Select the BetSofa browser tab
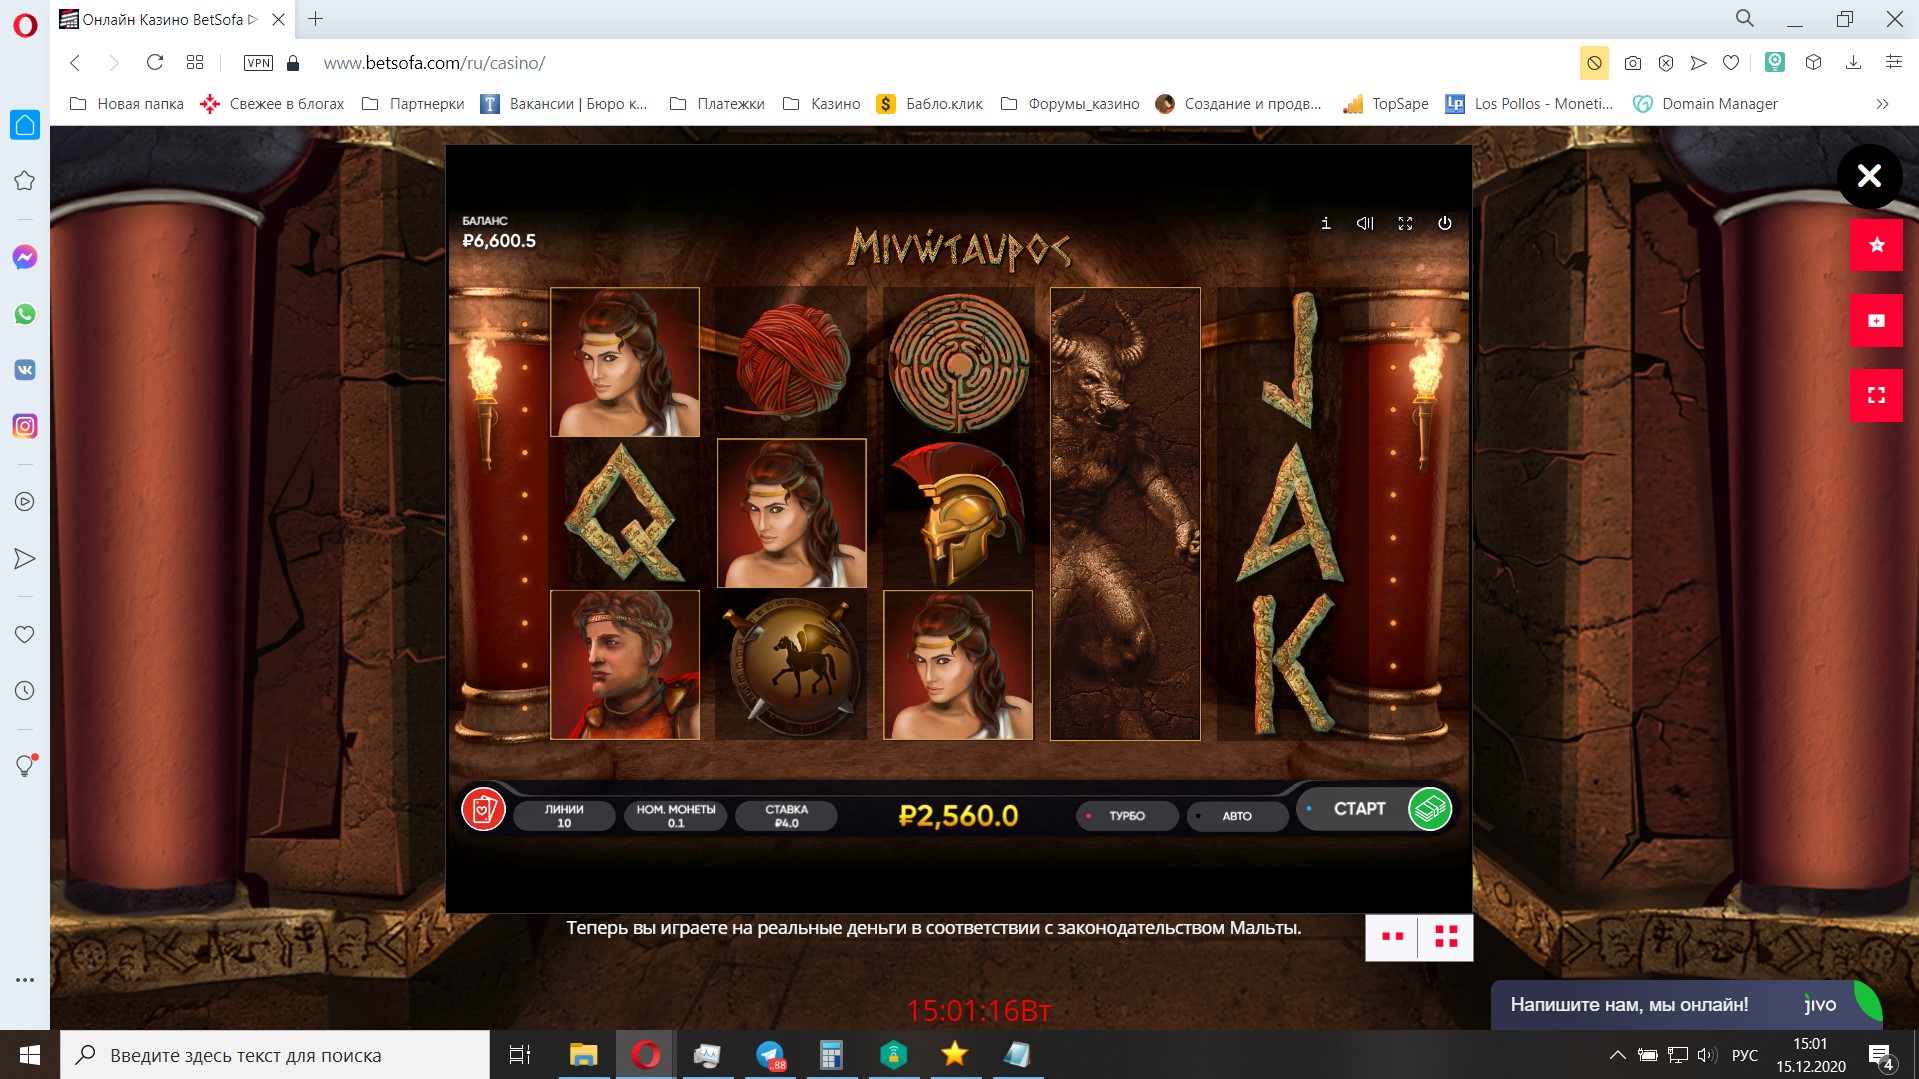Image resolution: width=1919 pixels, height=1079 pixels. (160, 19)
